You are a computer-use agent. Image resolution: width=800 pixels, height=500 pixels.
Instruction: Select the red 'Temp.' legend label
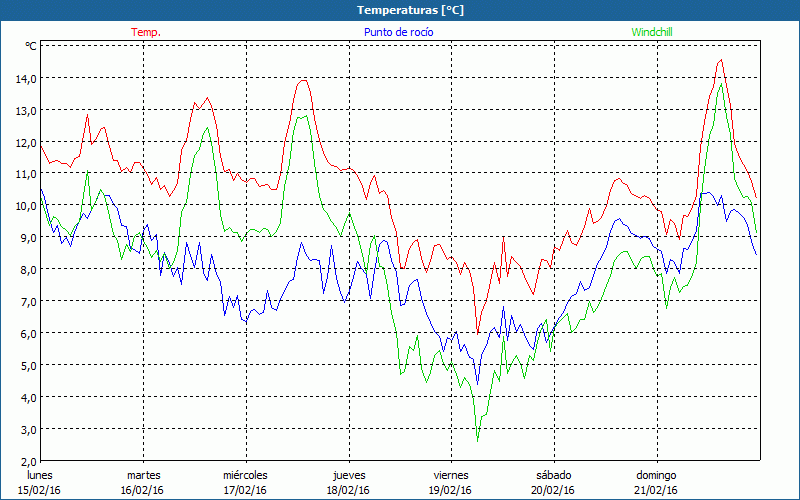pyautogui.click(x=146, y=32)
